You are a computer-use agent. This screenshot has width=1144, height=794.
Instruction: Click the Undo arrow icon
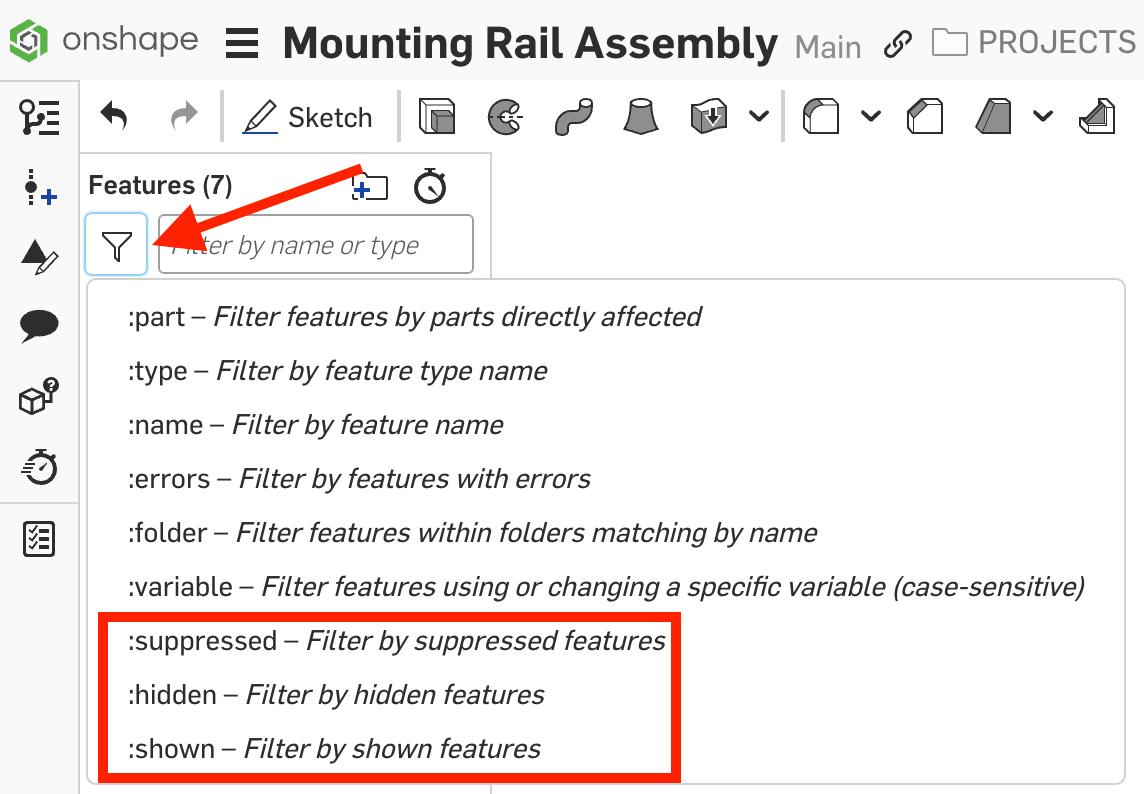click(114, 118)
